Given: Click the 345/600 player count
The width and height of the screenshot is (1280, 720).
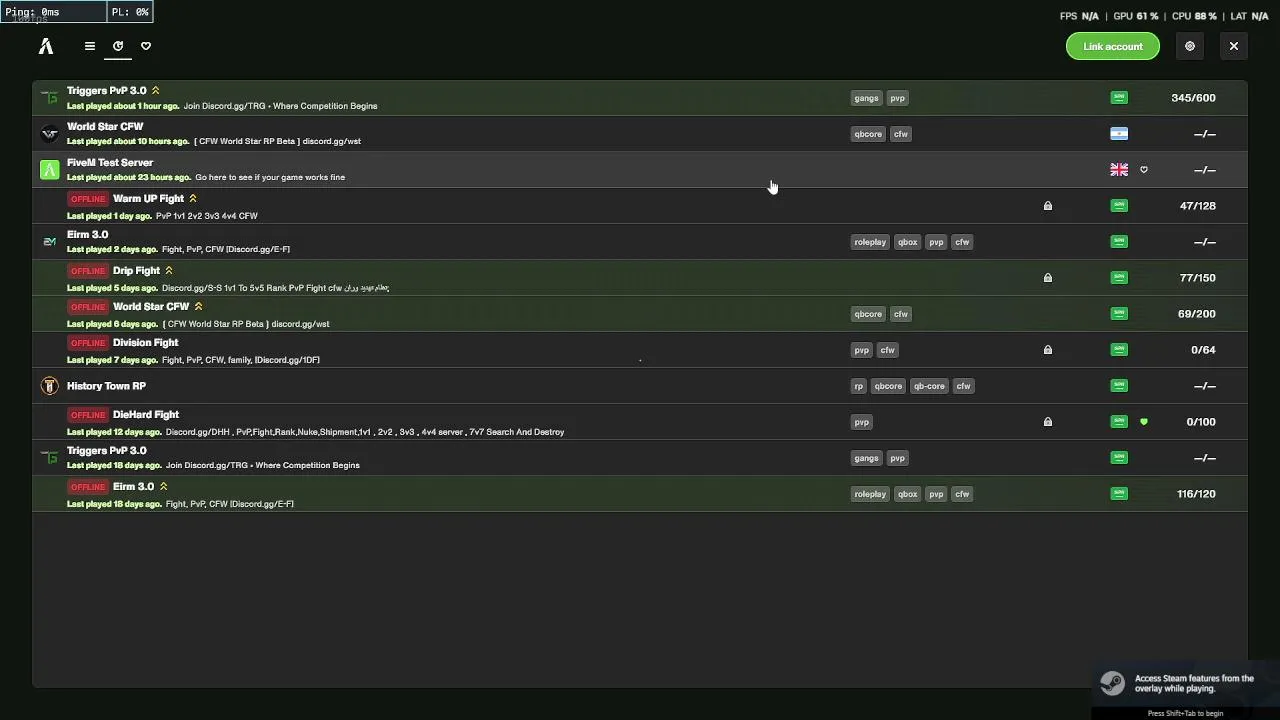Looking at the screenshot, I should [x=1193, y=98].
